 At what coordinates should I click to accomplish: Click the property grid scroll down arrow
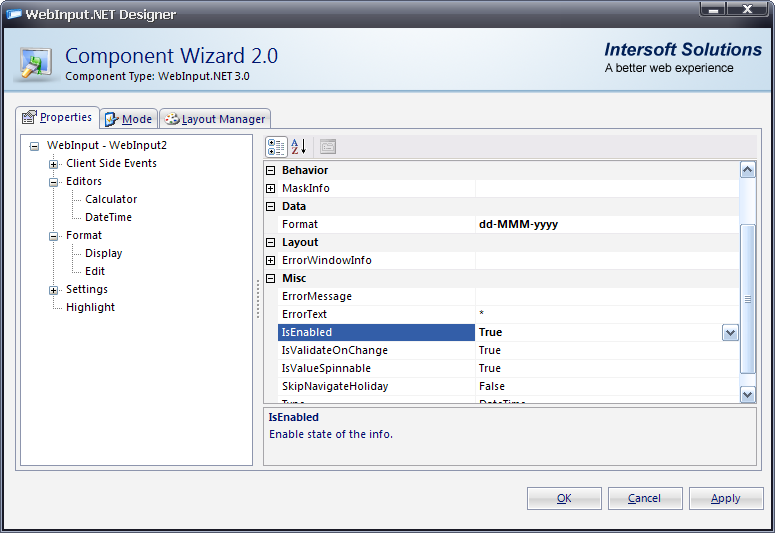[747, 395]
